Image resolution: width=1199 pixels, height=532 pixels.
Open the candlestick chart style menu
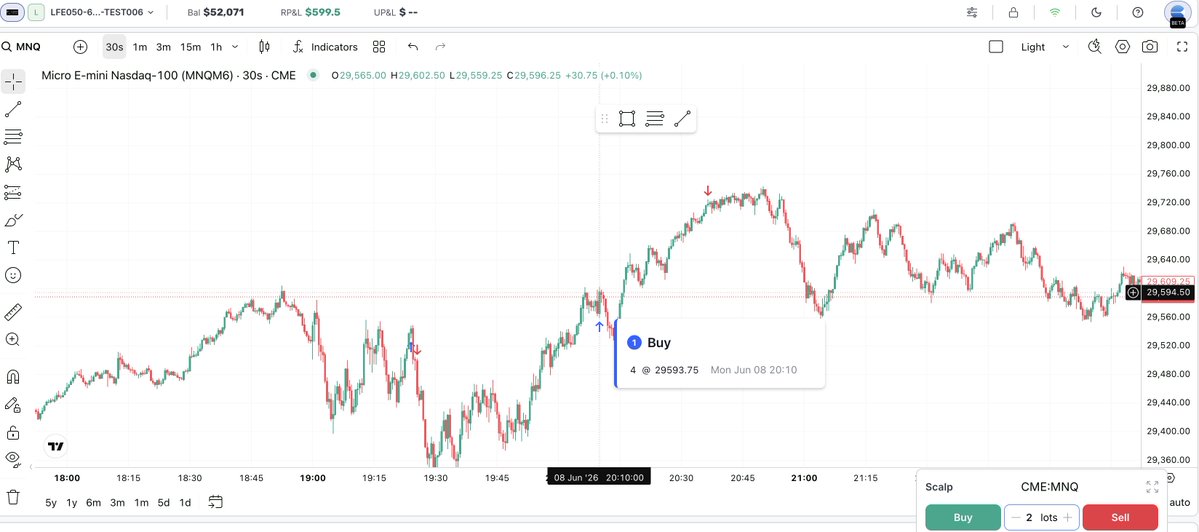pyautogui.click(x=265, y=47)
